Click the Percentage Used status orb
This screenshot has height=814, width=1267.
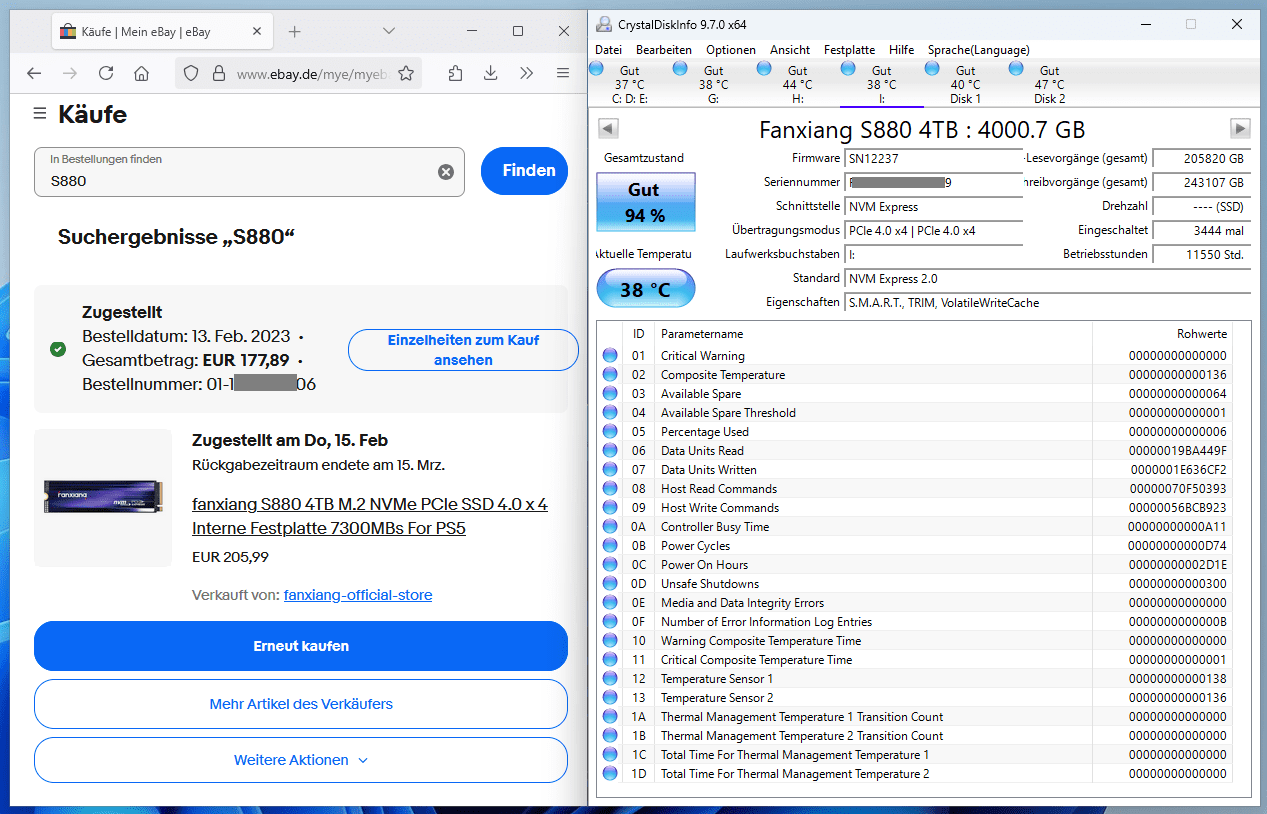(610, 432)
